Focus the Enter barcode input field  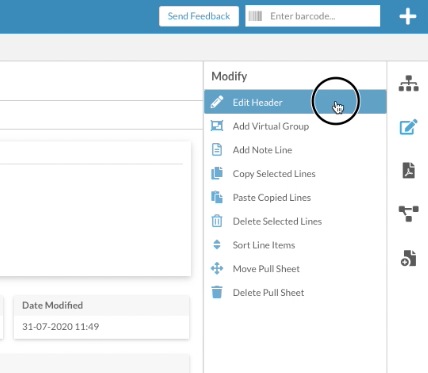312,16
